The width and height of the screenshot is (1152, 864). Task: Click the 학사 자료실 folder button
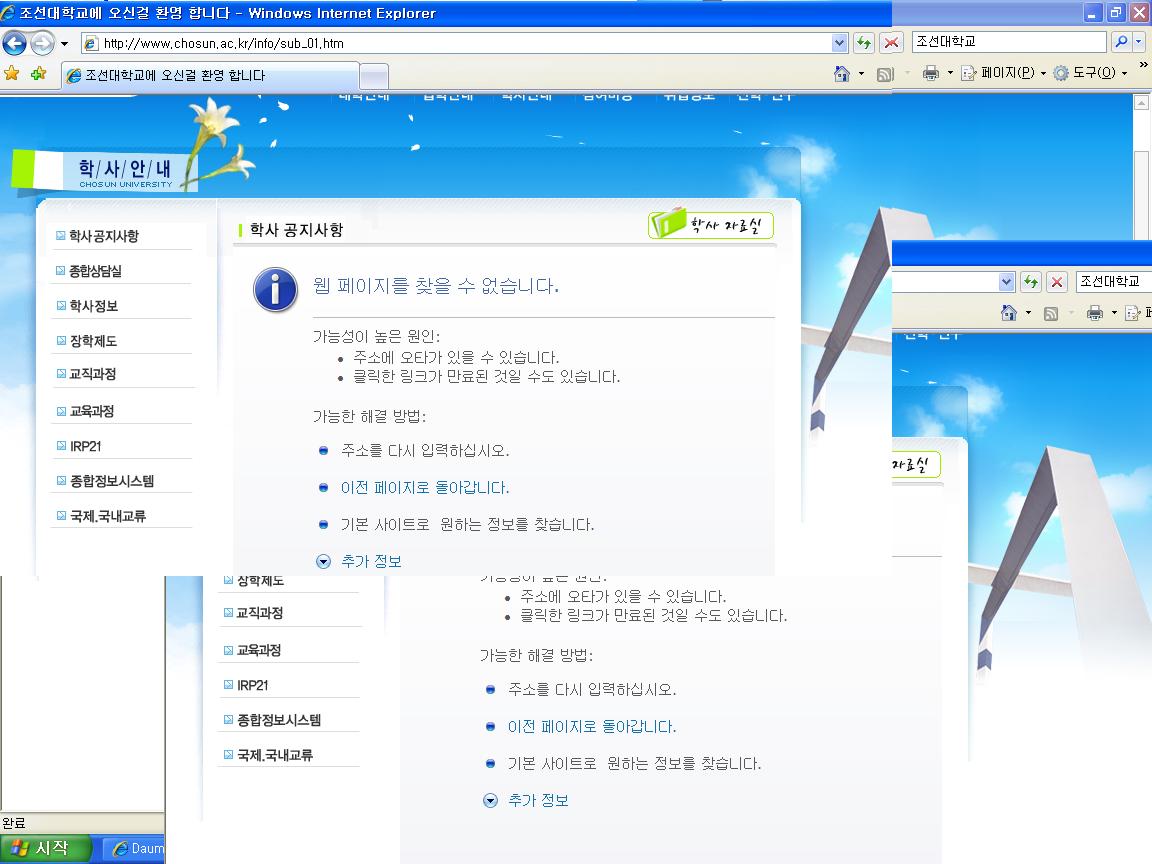point(710,224)
